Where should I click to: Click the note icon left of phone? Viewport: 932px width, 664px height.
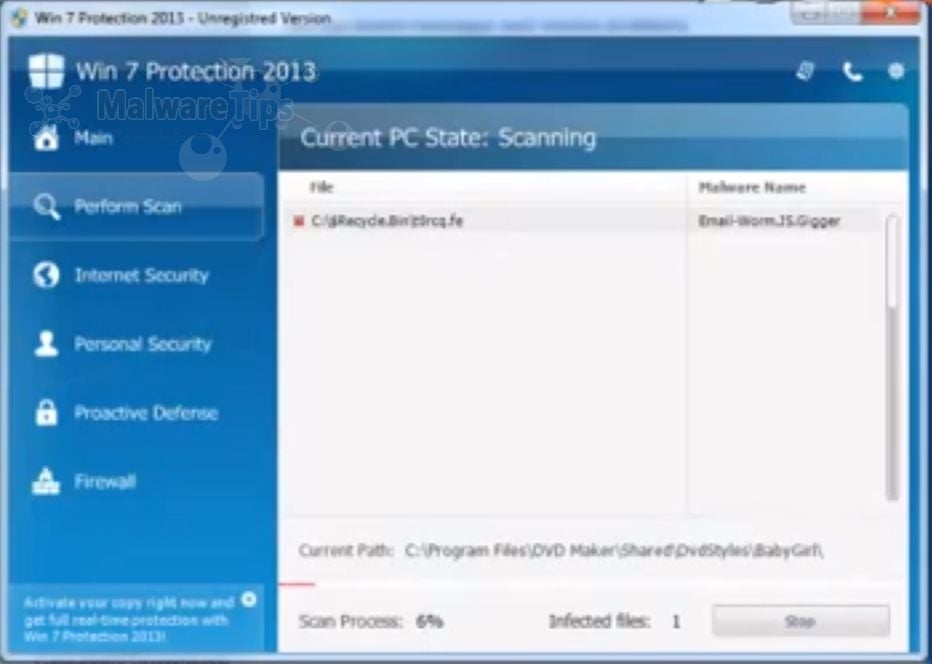pos(805,71)
